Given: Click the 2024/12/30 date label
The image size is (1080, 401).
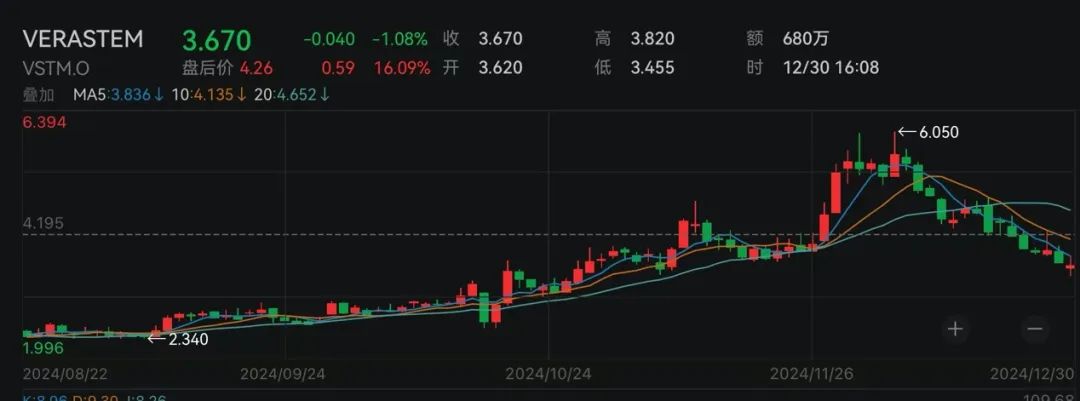Looking at the screenshot, I should 1032,373.
